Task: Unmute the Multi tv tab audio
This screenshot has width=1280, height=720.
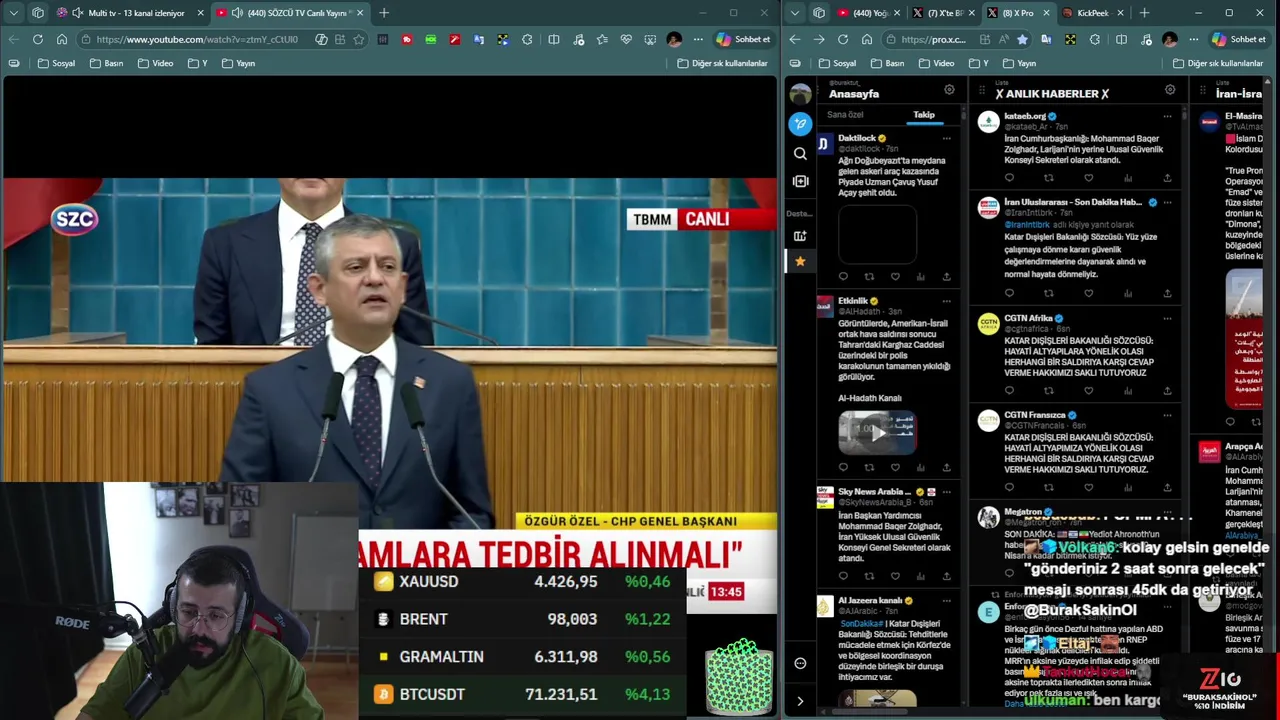Action: [78, 13]
